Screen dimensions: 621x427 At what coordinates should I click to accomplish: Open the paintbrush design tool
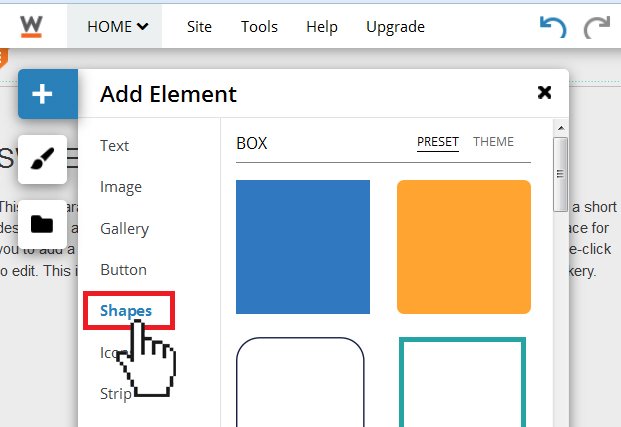(42, 159)
